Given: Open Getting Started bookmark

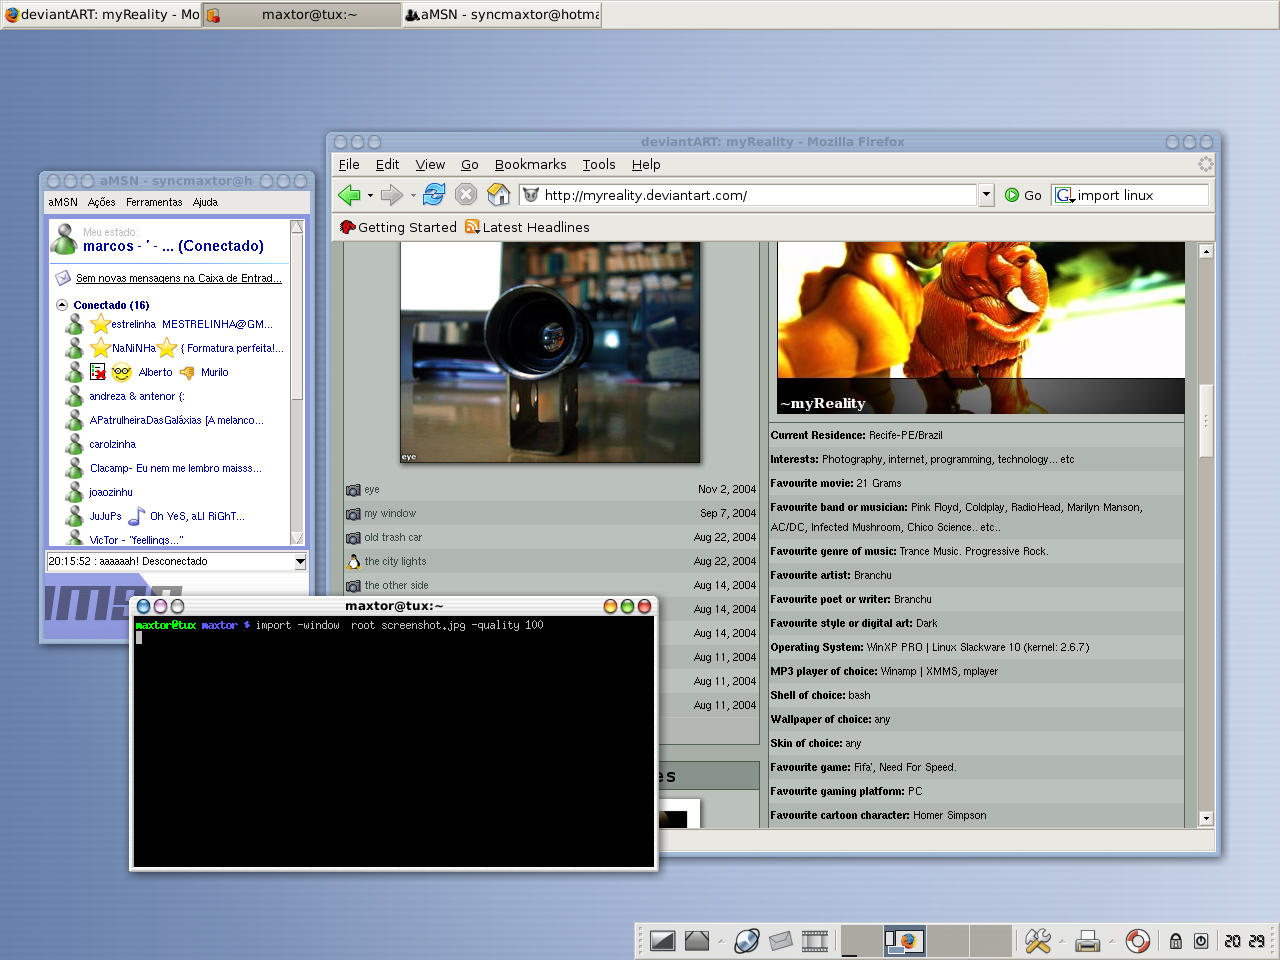Looking at the screenshot, I should pos(398,227).
